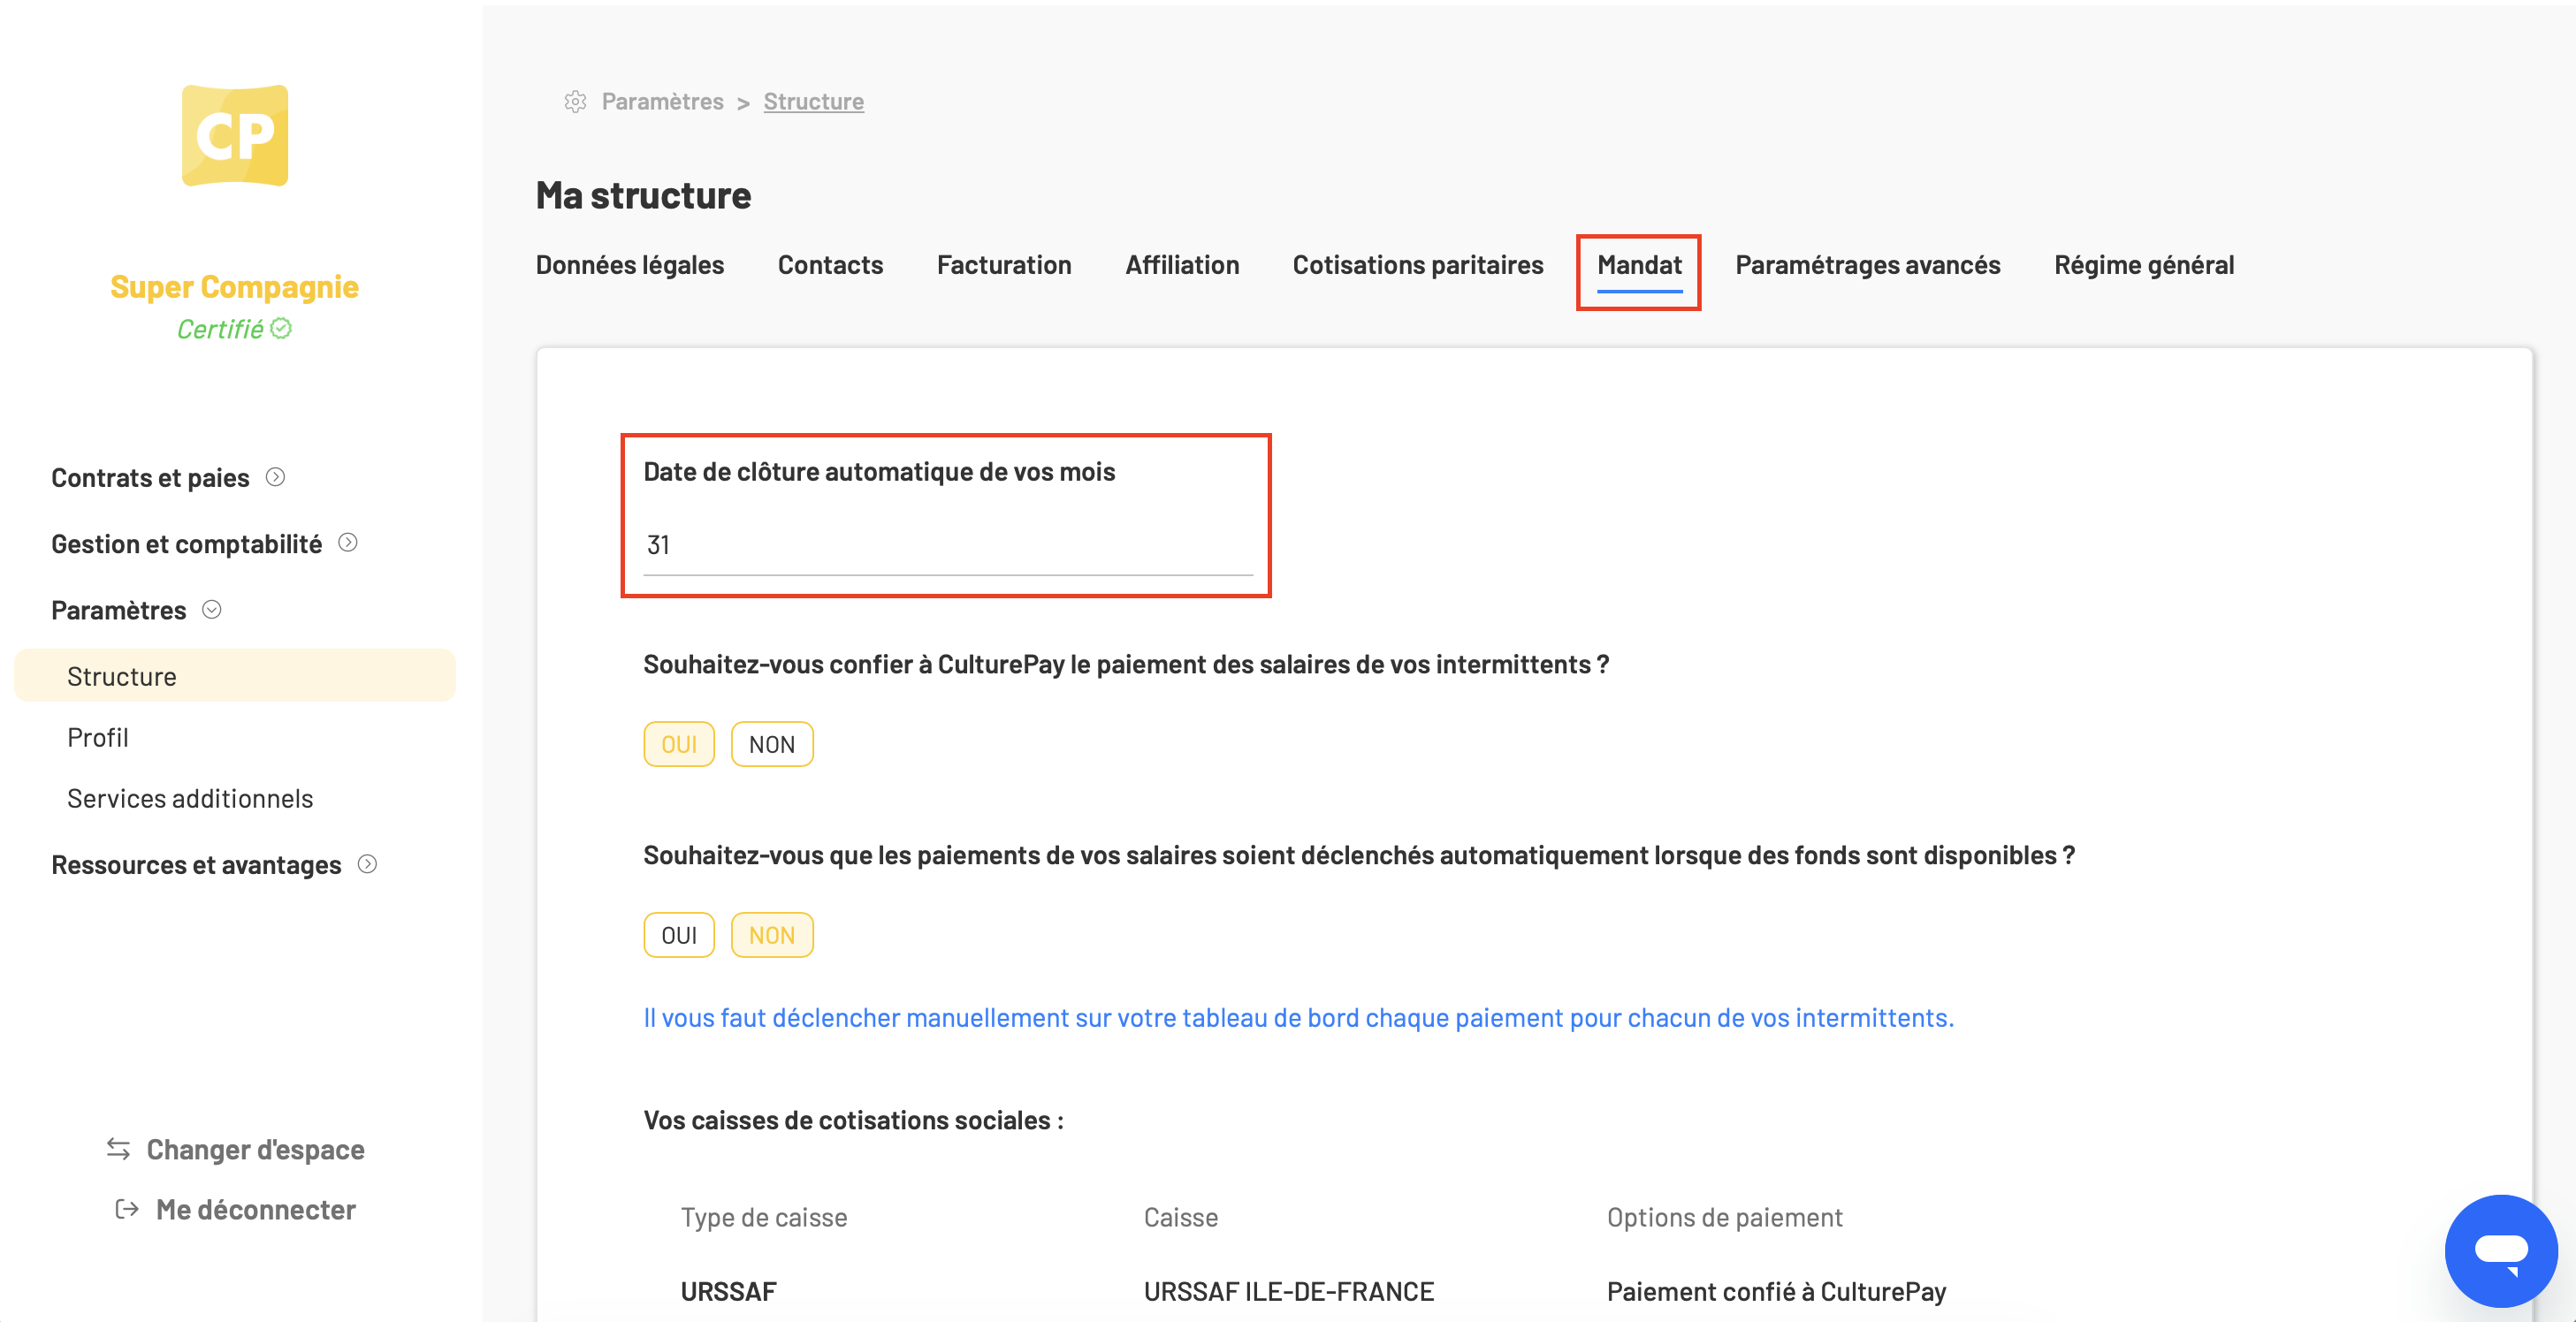This screenshot has height=1322, width=2576.
Task: Click Contrats et paies menu label
Action: [x=150, y=478]
